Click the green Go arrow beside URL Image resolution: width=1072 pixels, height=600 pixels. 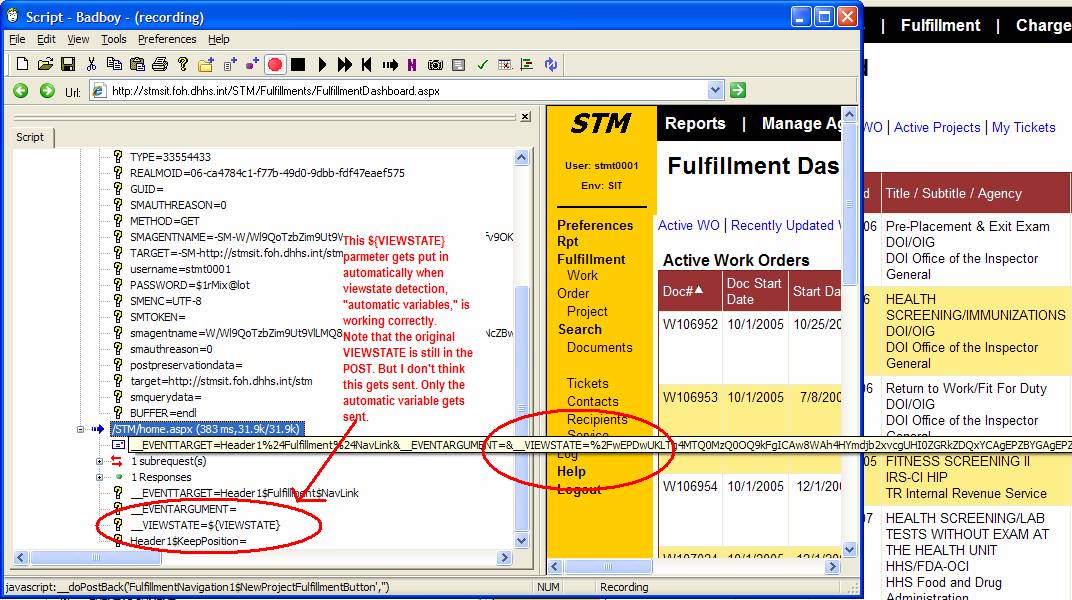tap(737, 91)
